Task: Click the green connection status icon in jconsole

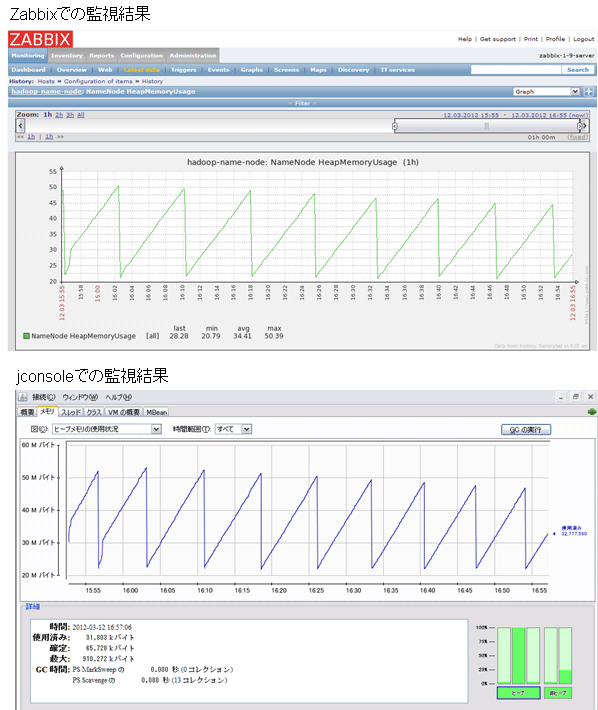Action: (x=592, y=412)
